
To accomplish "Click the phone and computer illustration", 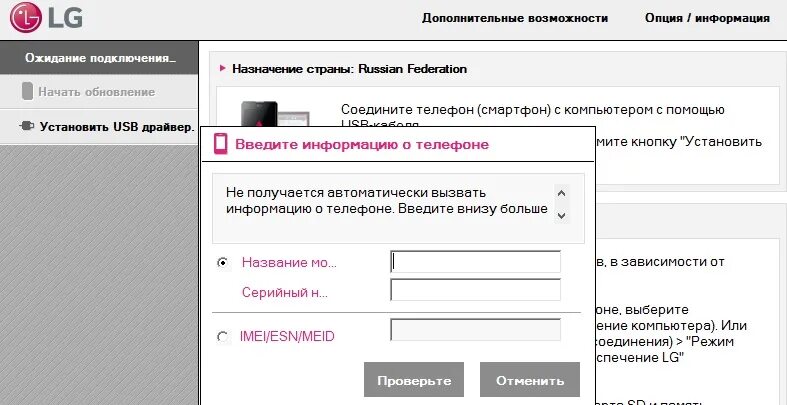I will tap(275, 114).
